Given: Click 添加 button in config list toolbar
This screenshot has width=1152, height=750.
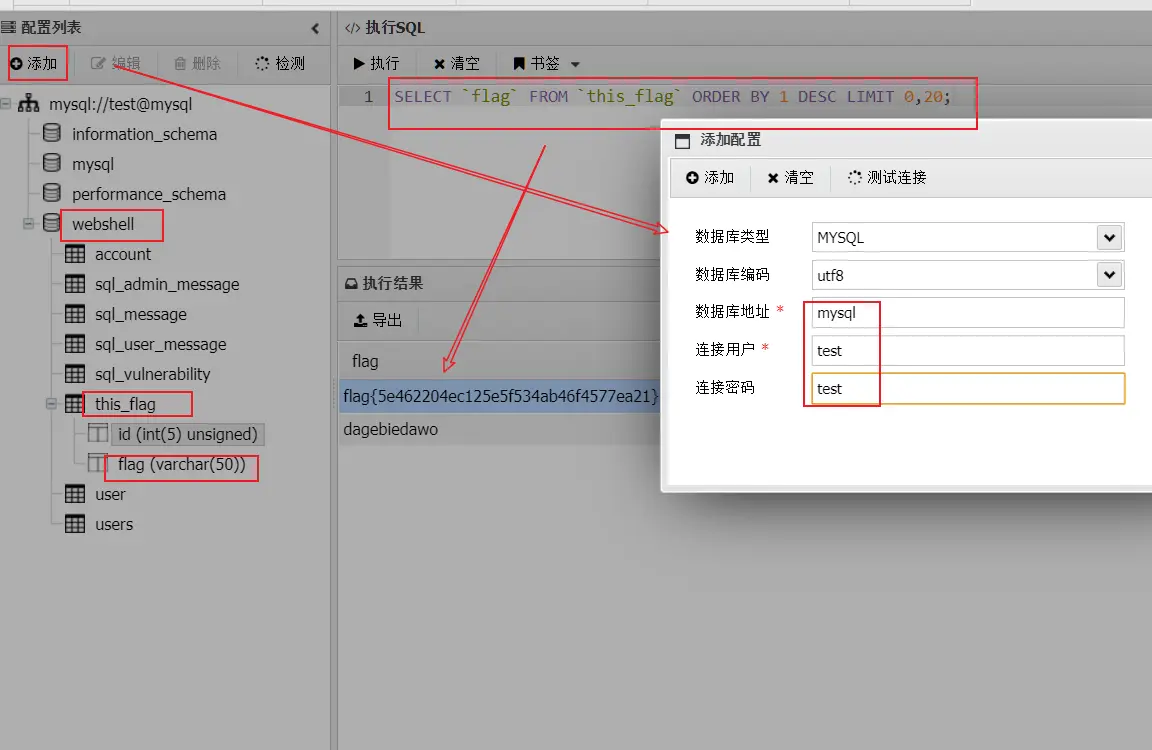Looking at the screenshot, I should 34,63.
